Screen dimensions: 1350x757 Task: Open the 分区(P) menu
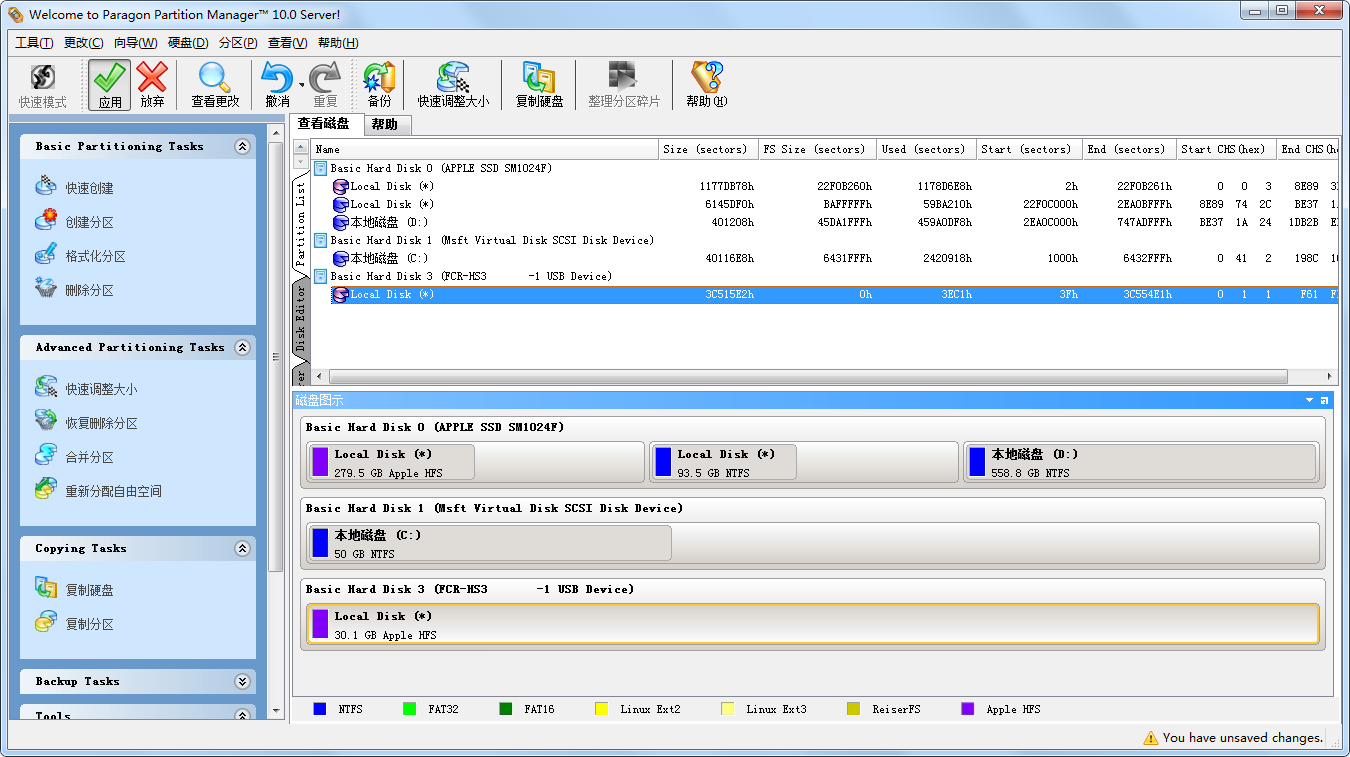click(238, 43)
